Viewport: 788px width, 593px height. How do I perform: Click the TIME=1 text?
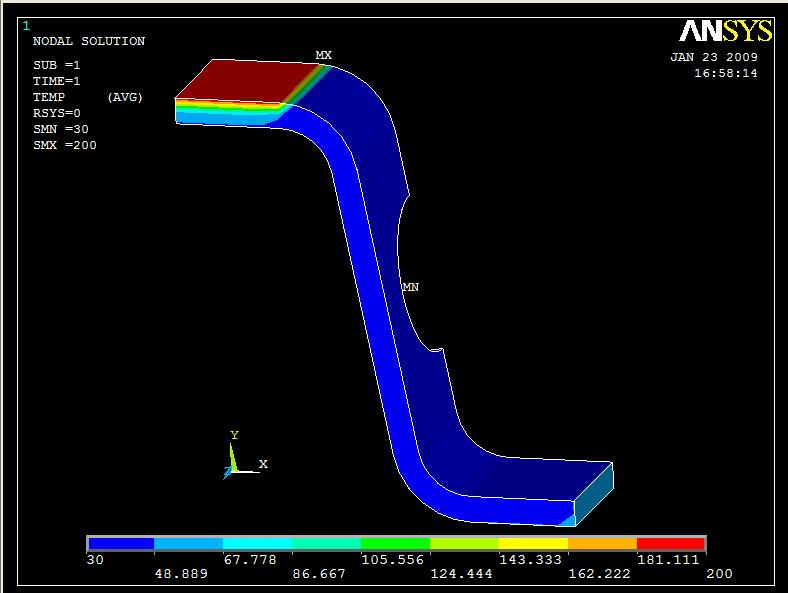pyautogui.click(x=57, y=81)
